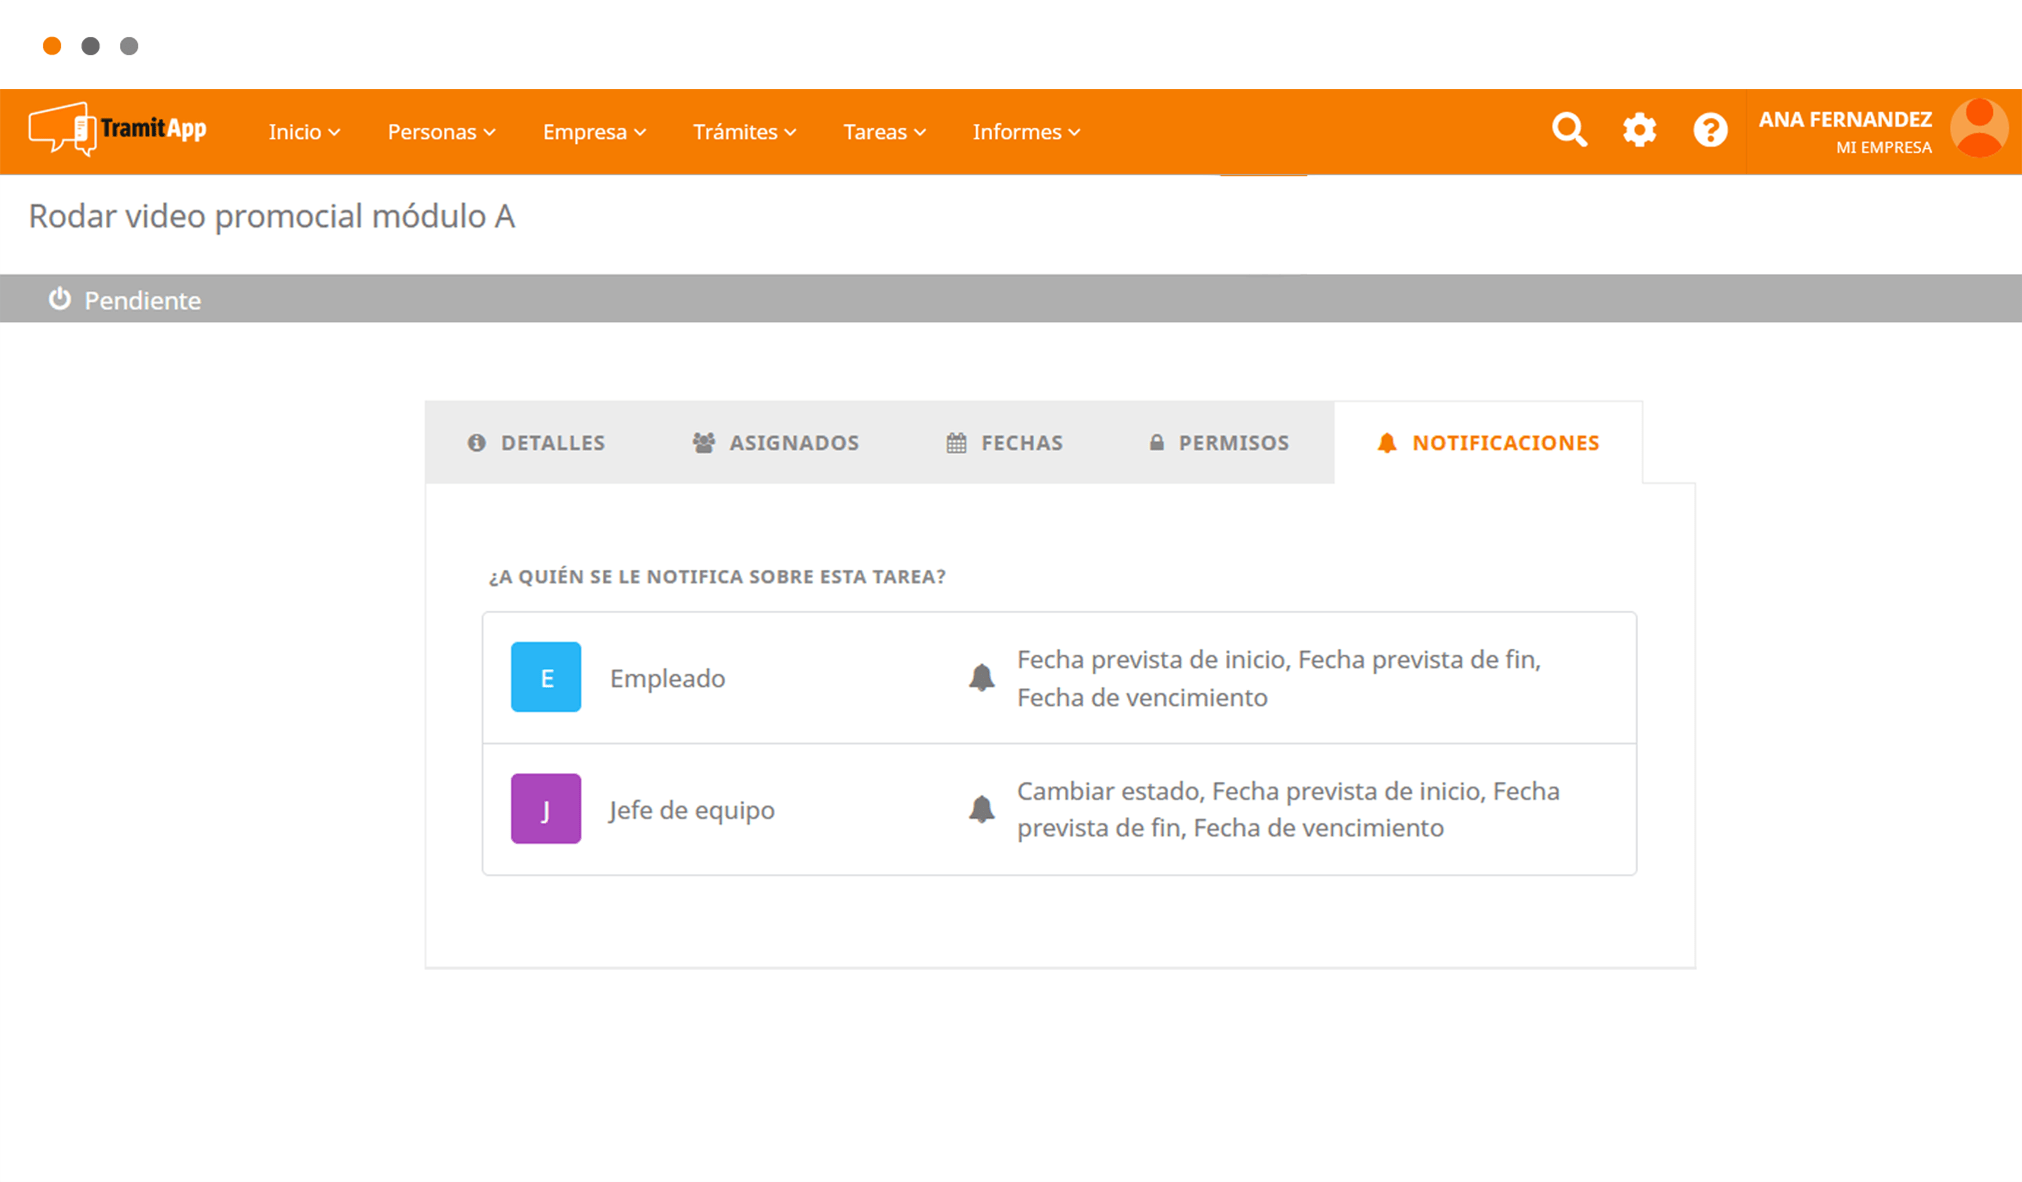The width and height of the screenshot is (2022, 1182).
Task: Click Ana Fernandez user avatar
Action: click(1979, 128)
